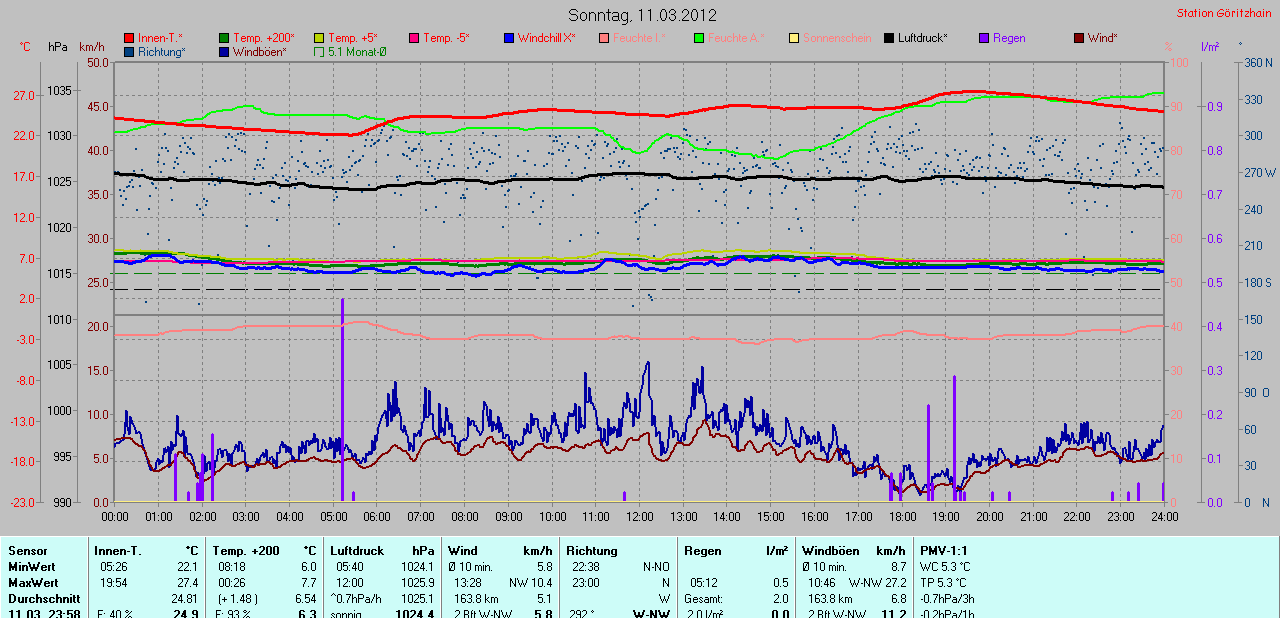Click the magenta Temp. -5 legend swatch
This screenshot has width=1284, height=618.
[414, 38]
